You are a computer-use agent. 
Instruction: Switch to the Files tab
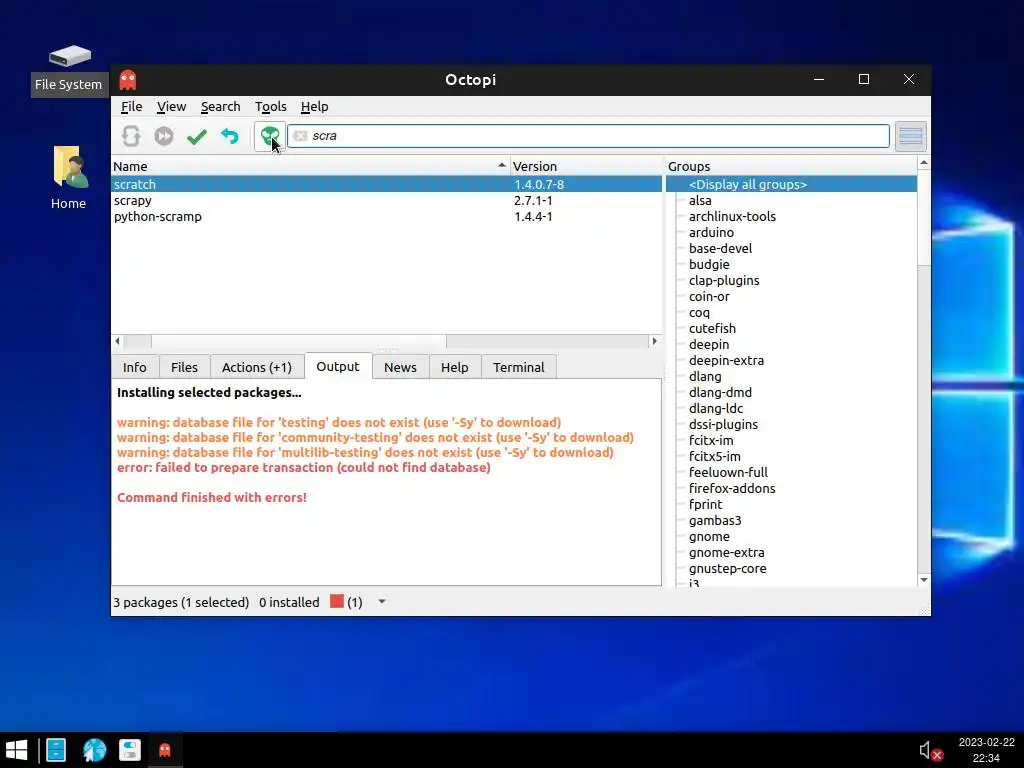click(x=184, y=367)
